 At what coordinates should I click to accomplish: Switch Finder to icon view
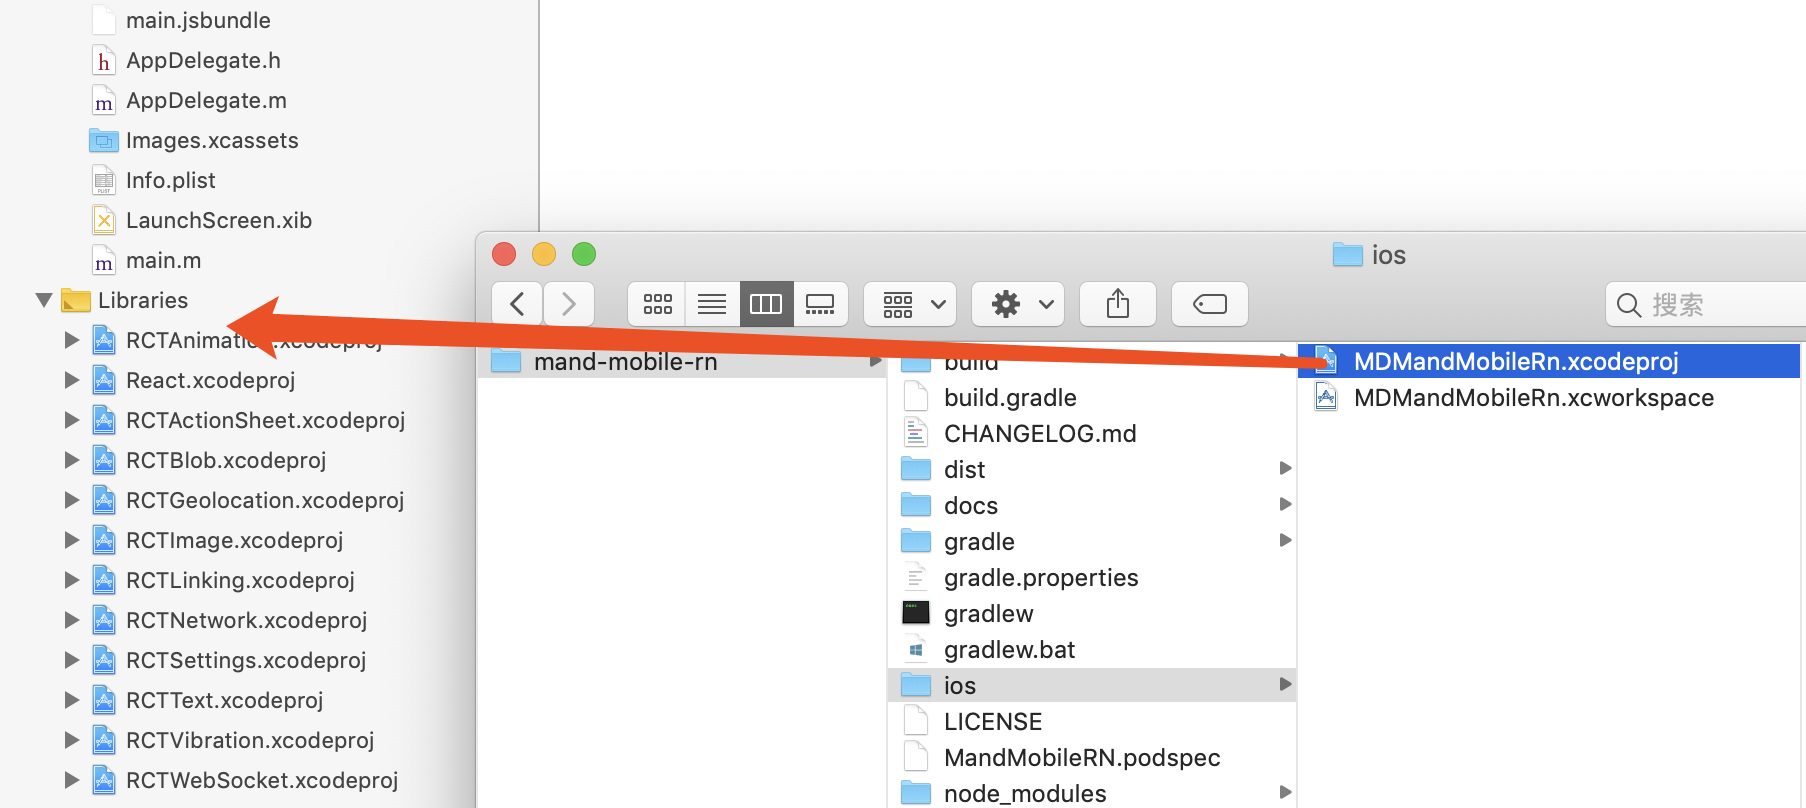click(657, 304)
